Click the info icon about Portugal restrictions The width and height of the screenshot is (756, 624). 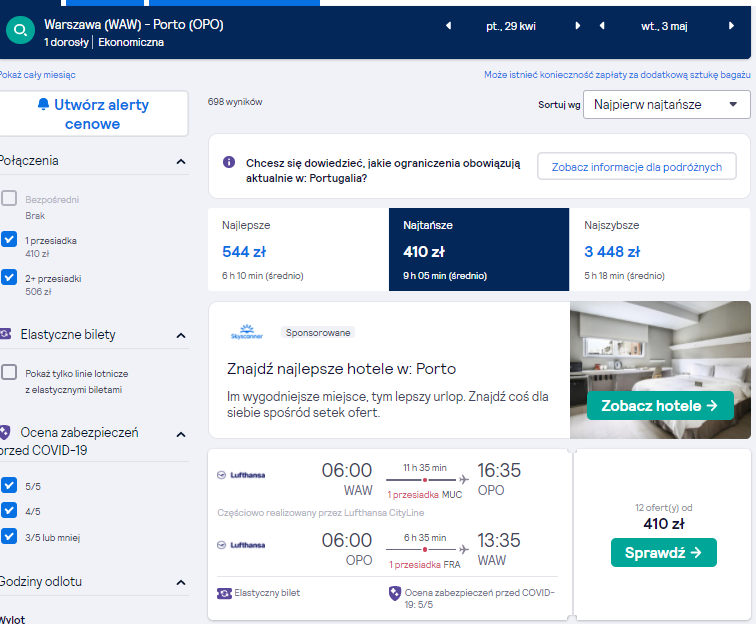(229, 162)
